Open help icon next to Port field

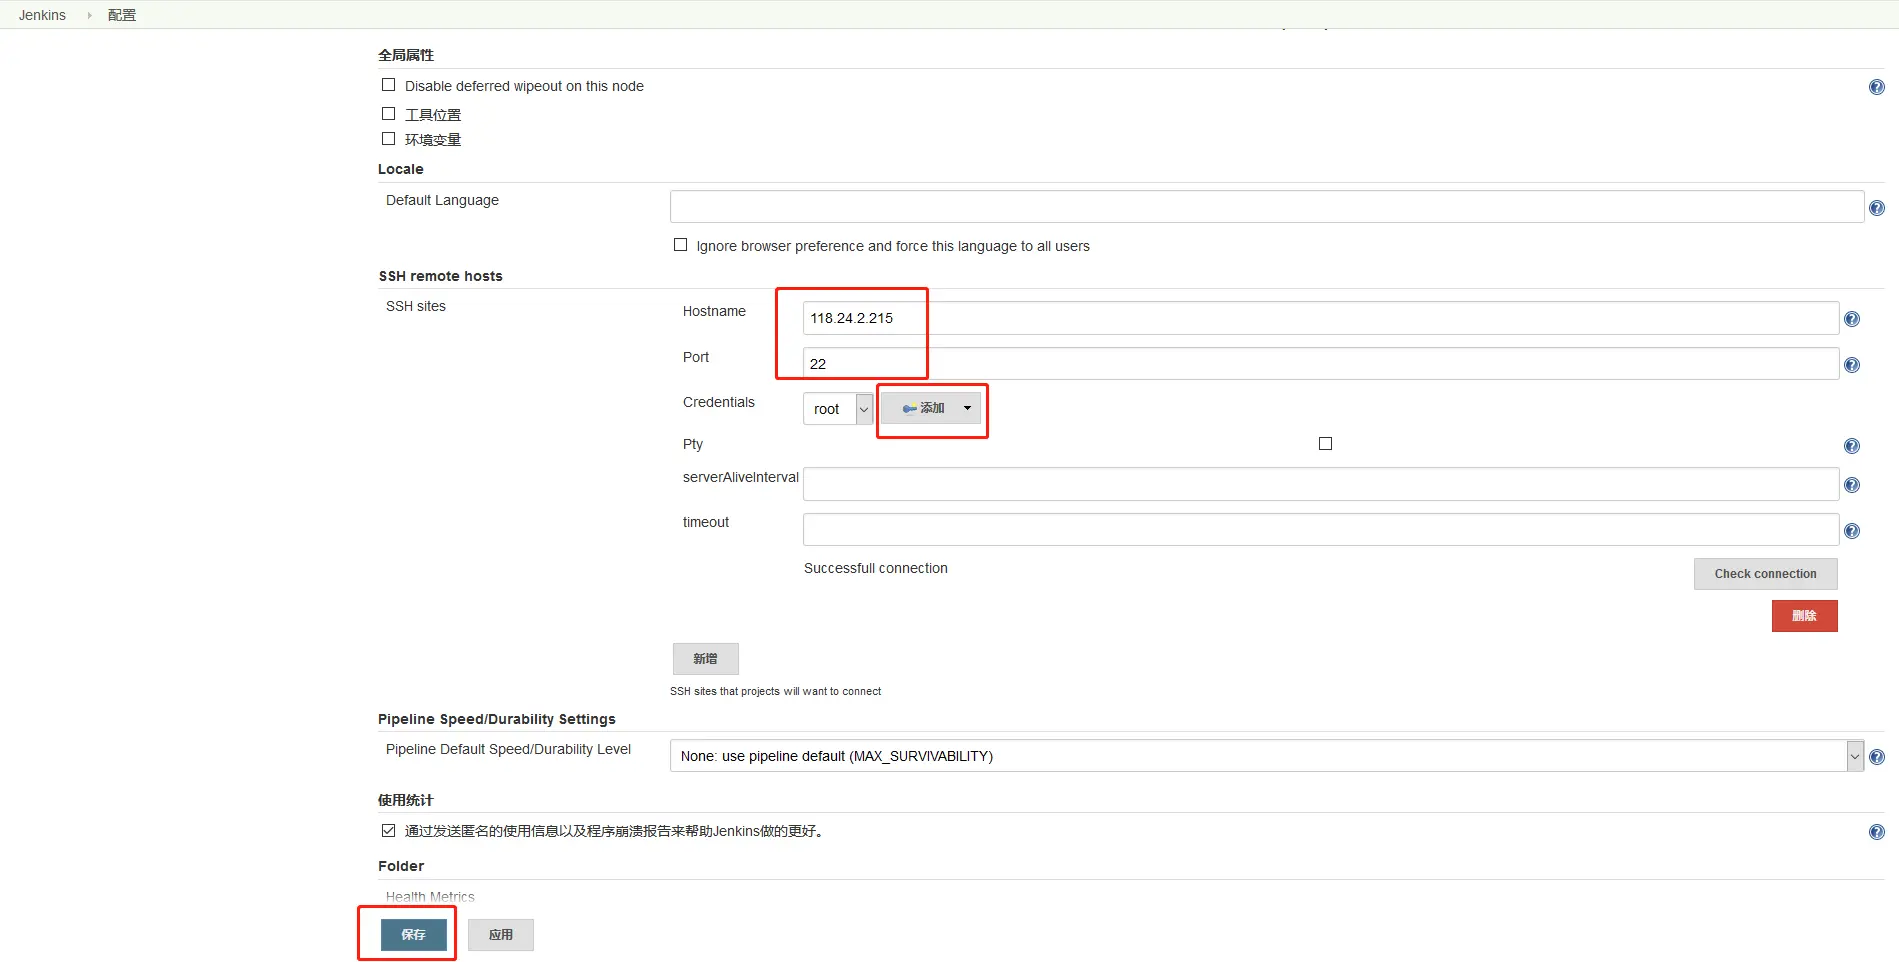[x=1852, y=365]
